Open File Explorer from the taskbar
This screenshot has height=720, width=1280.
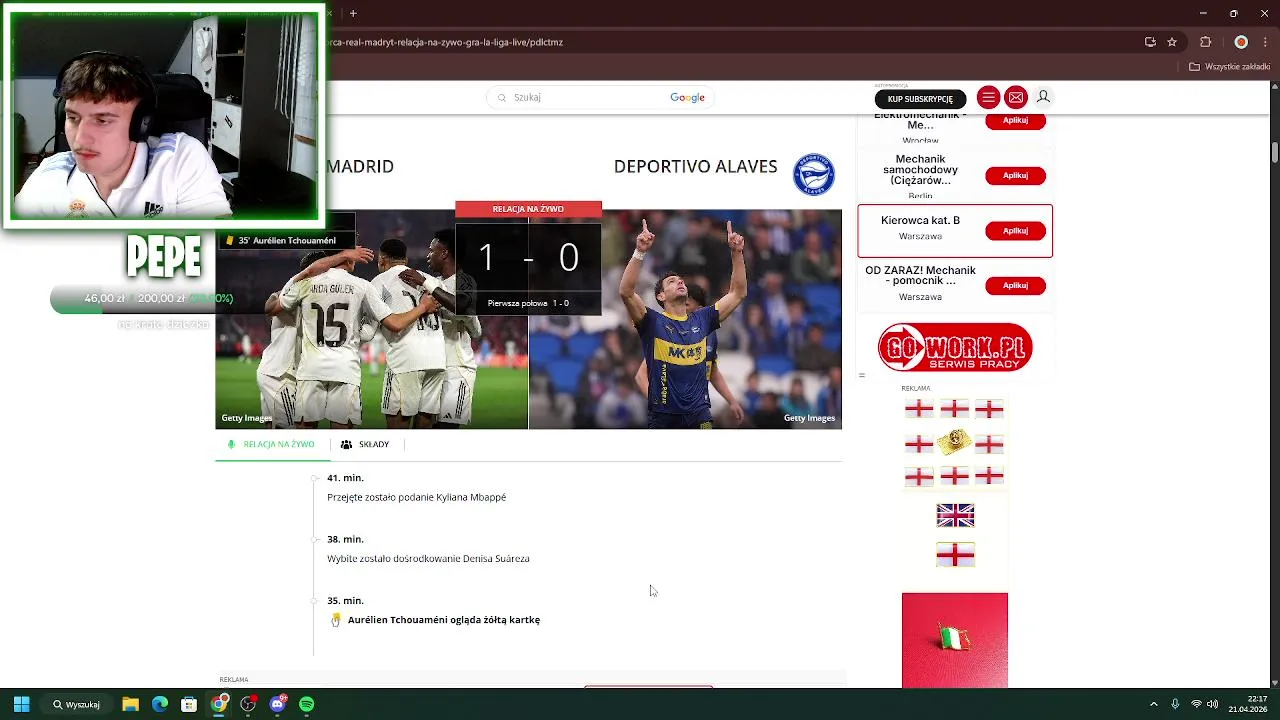[x=130, y=704]
